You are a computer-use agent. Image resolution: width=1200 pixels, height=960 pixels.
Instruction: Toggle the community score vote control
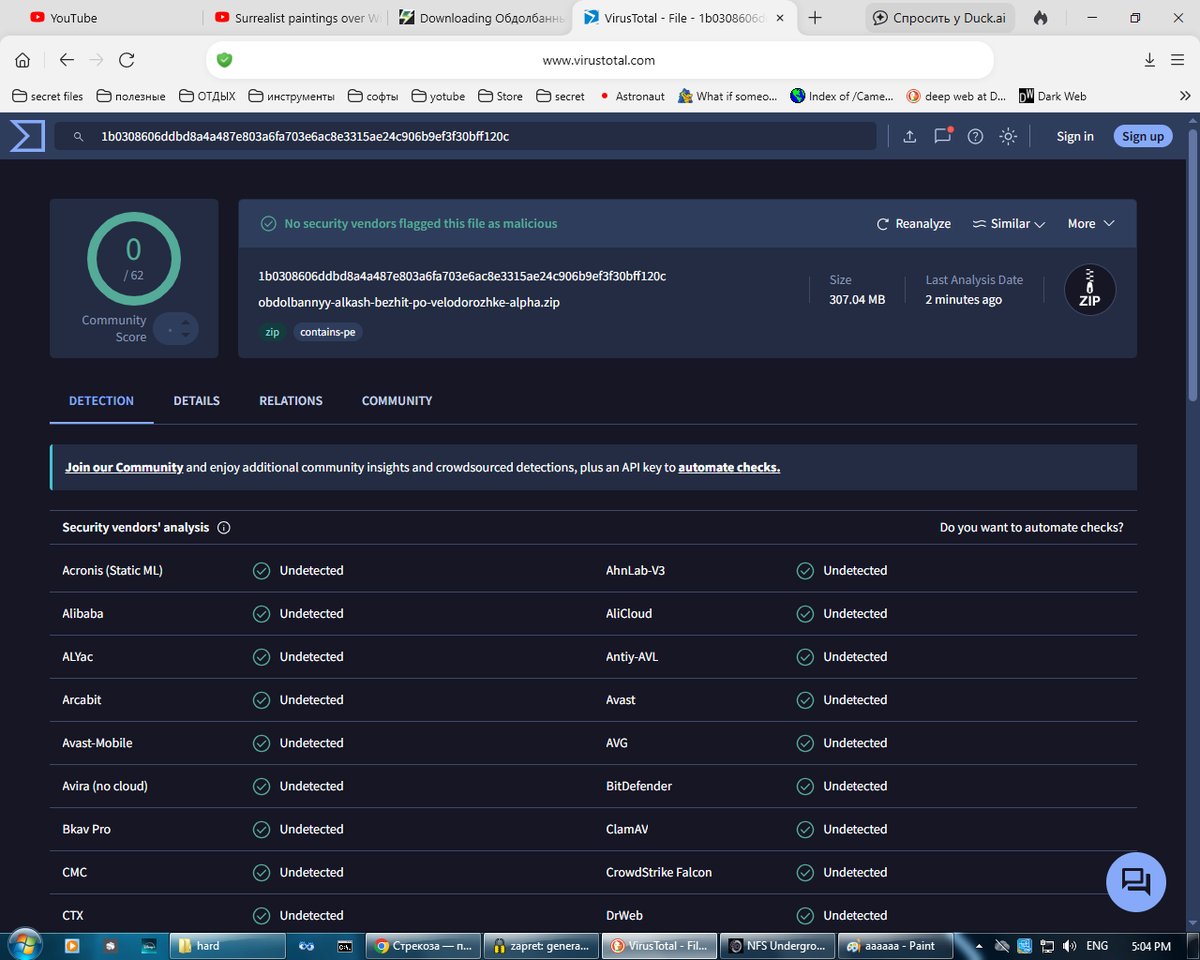coord(176,329)
